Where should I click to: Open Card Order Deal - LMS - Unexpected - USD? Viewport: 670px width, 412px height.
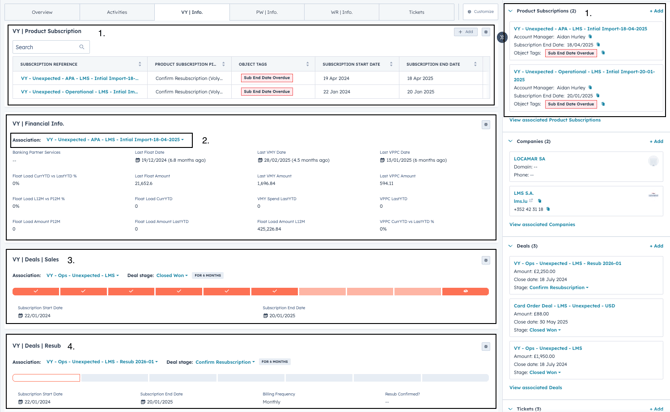(564, 306)
